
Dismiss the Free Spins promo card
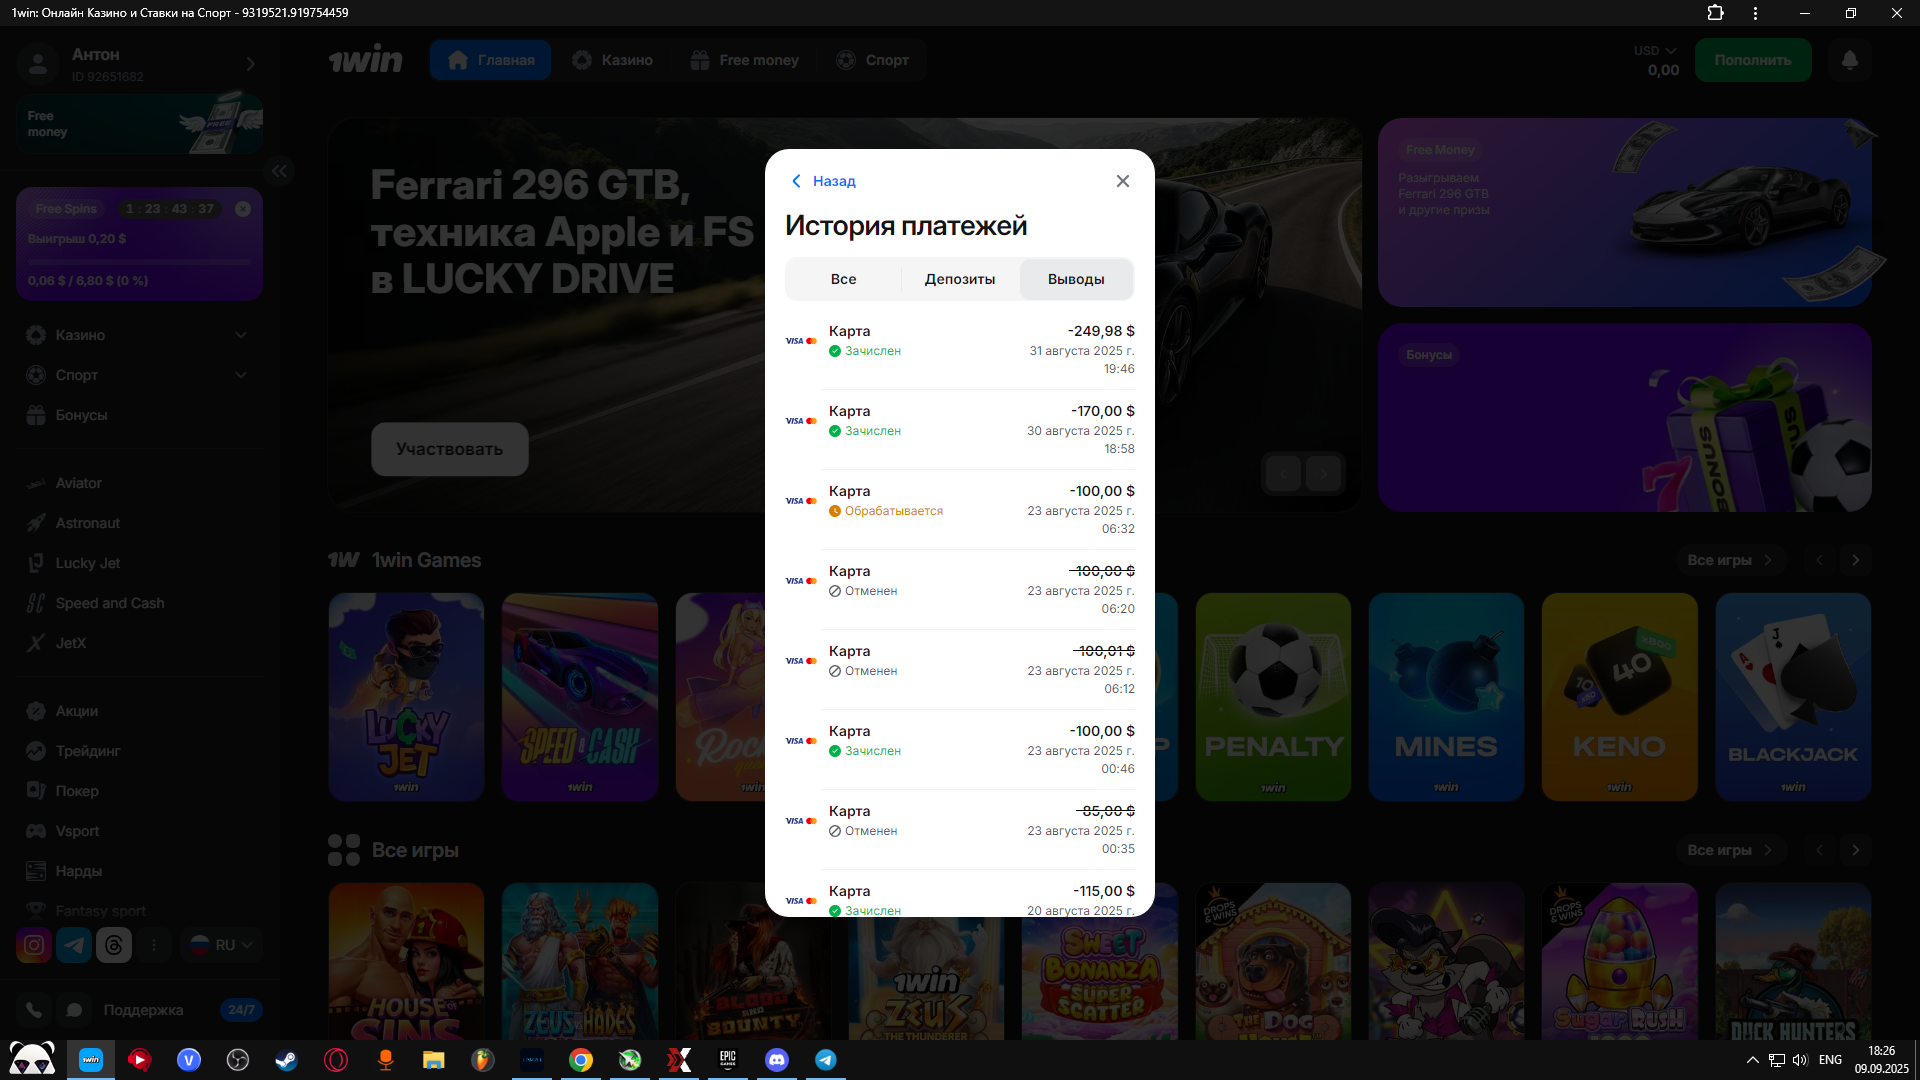pos(243,209)
